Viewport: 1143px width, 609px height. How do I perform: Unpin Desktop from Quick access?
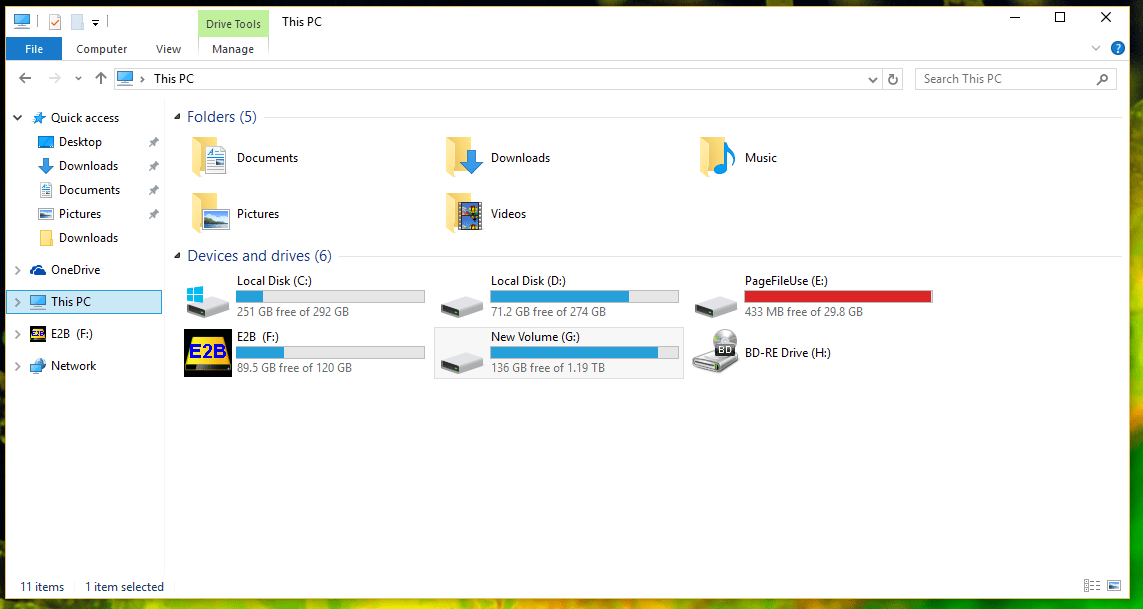pyautogui.click(x=153, y=141)
